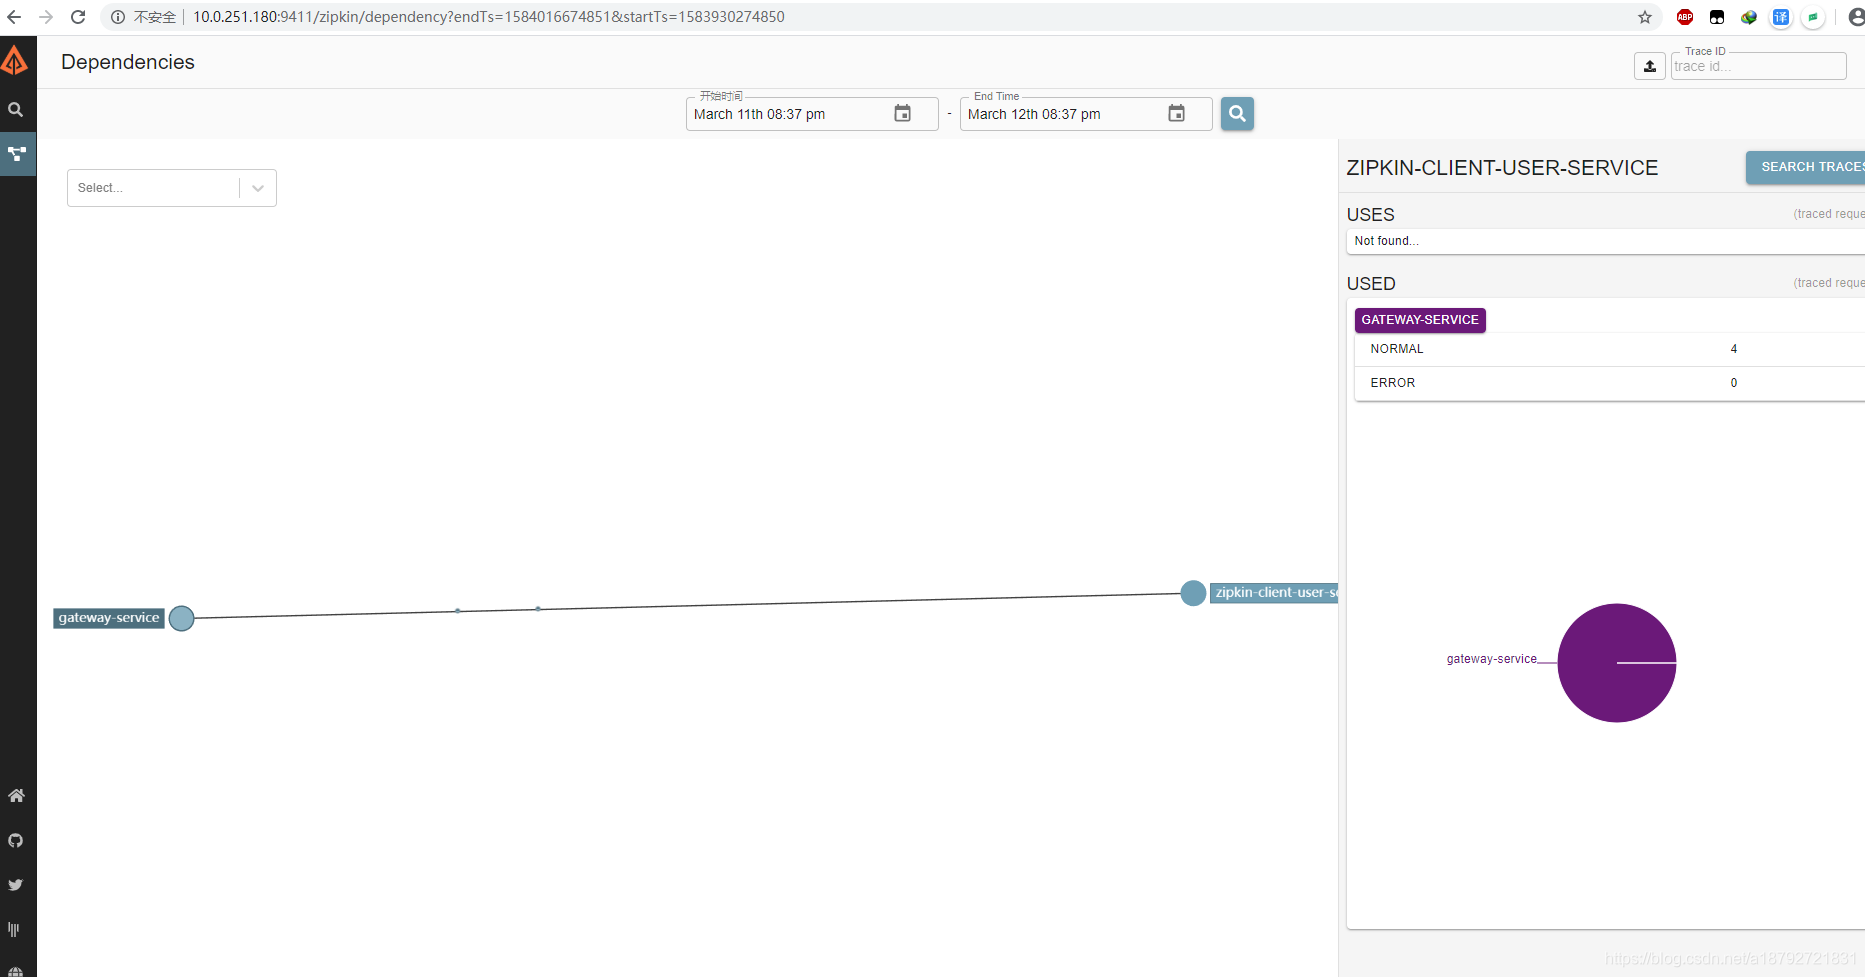Click the USES section heading
This screenshot has width=1865, height=977.
[x=1370, y=215]
